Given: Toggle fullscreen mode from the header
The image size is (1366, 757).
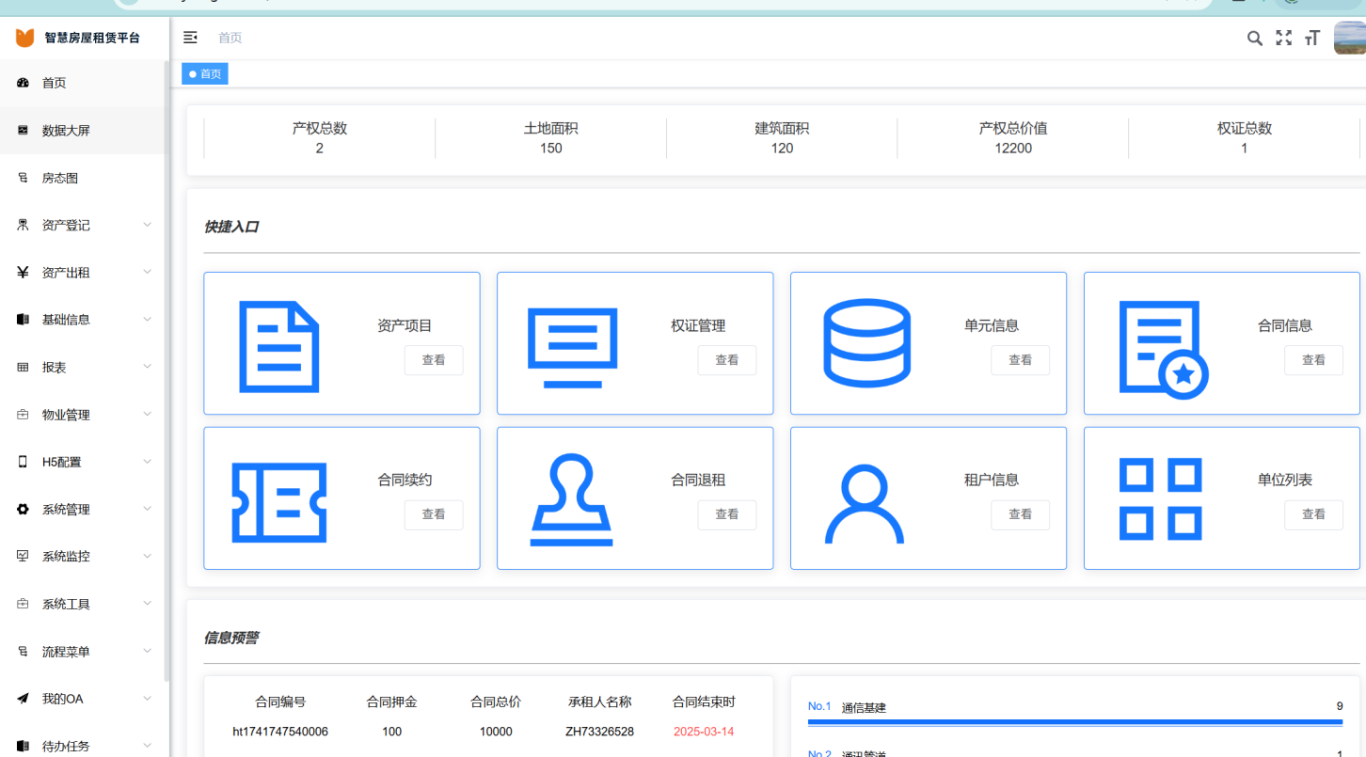Looking at the screenshot, I should pos(1284,37).
